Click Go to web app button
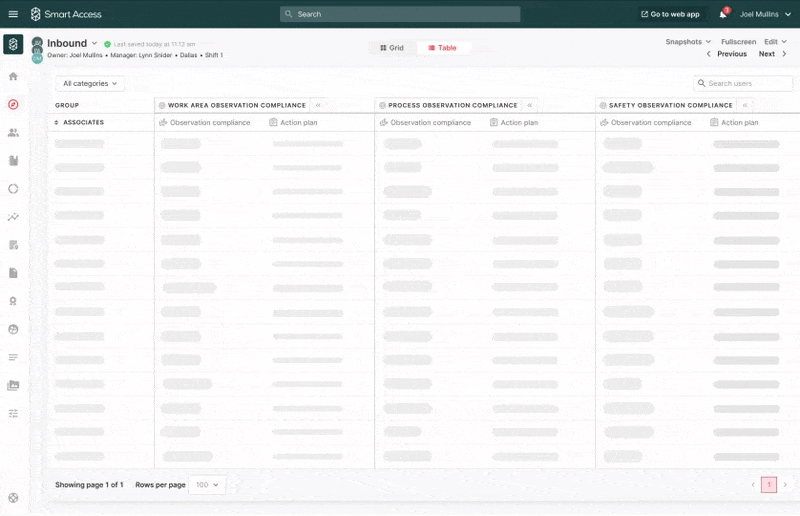Screen dimensions: 800x516 [x=670, y=14]
